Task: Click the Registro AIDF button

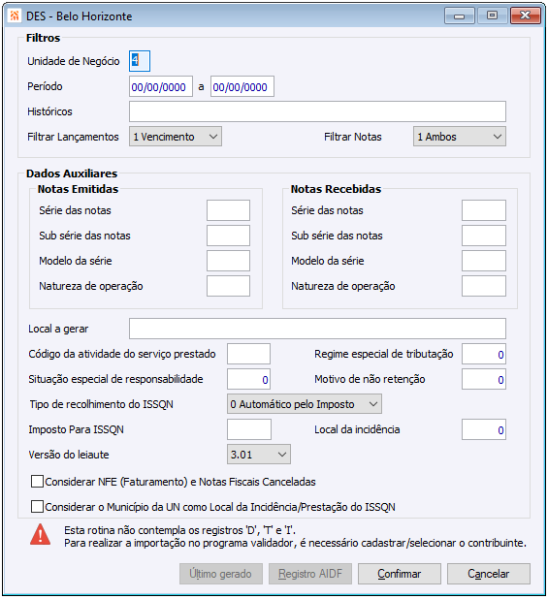Action: (x=310, y=574)
